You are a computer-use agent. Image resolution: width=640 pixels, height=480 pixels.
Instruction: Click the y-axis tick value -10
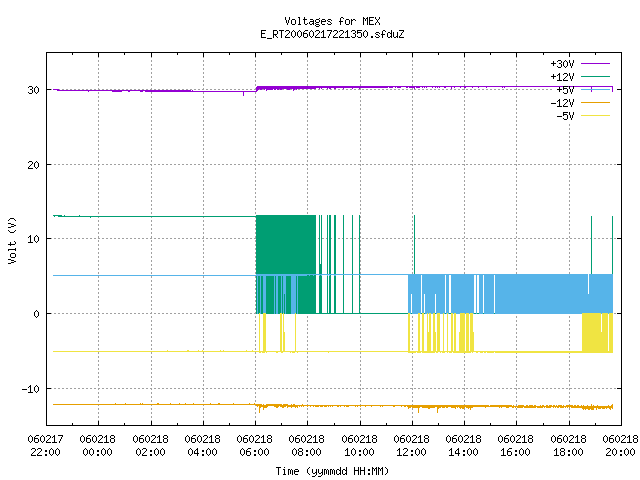click(x=31, y=389)
